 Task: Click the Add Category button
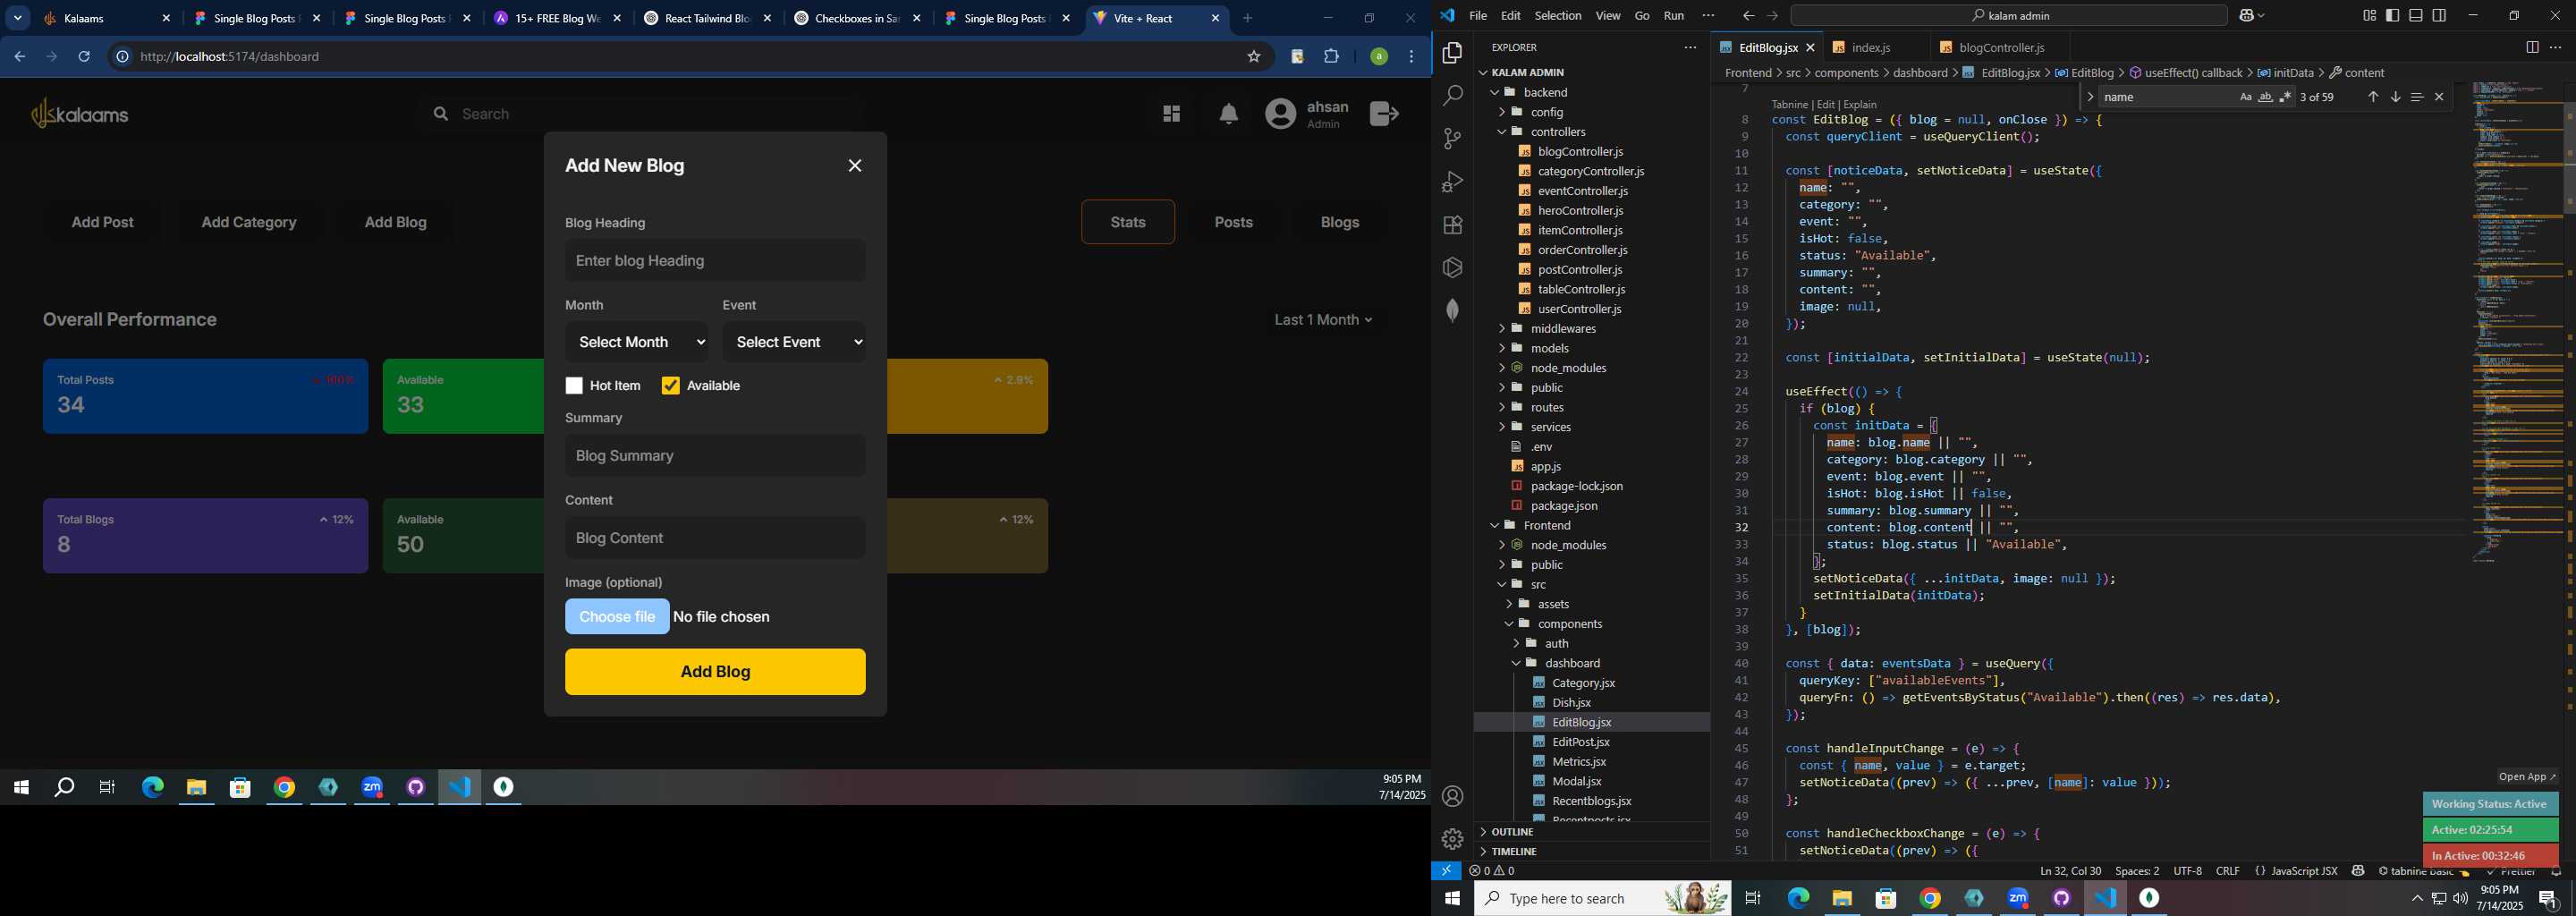click(x=249, y=222)
